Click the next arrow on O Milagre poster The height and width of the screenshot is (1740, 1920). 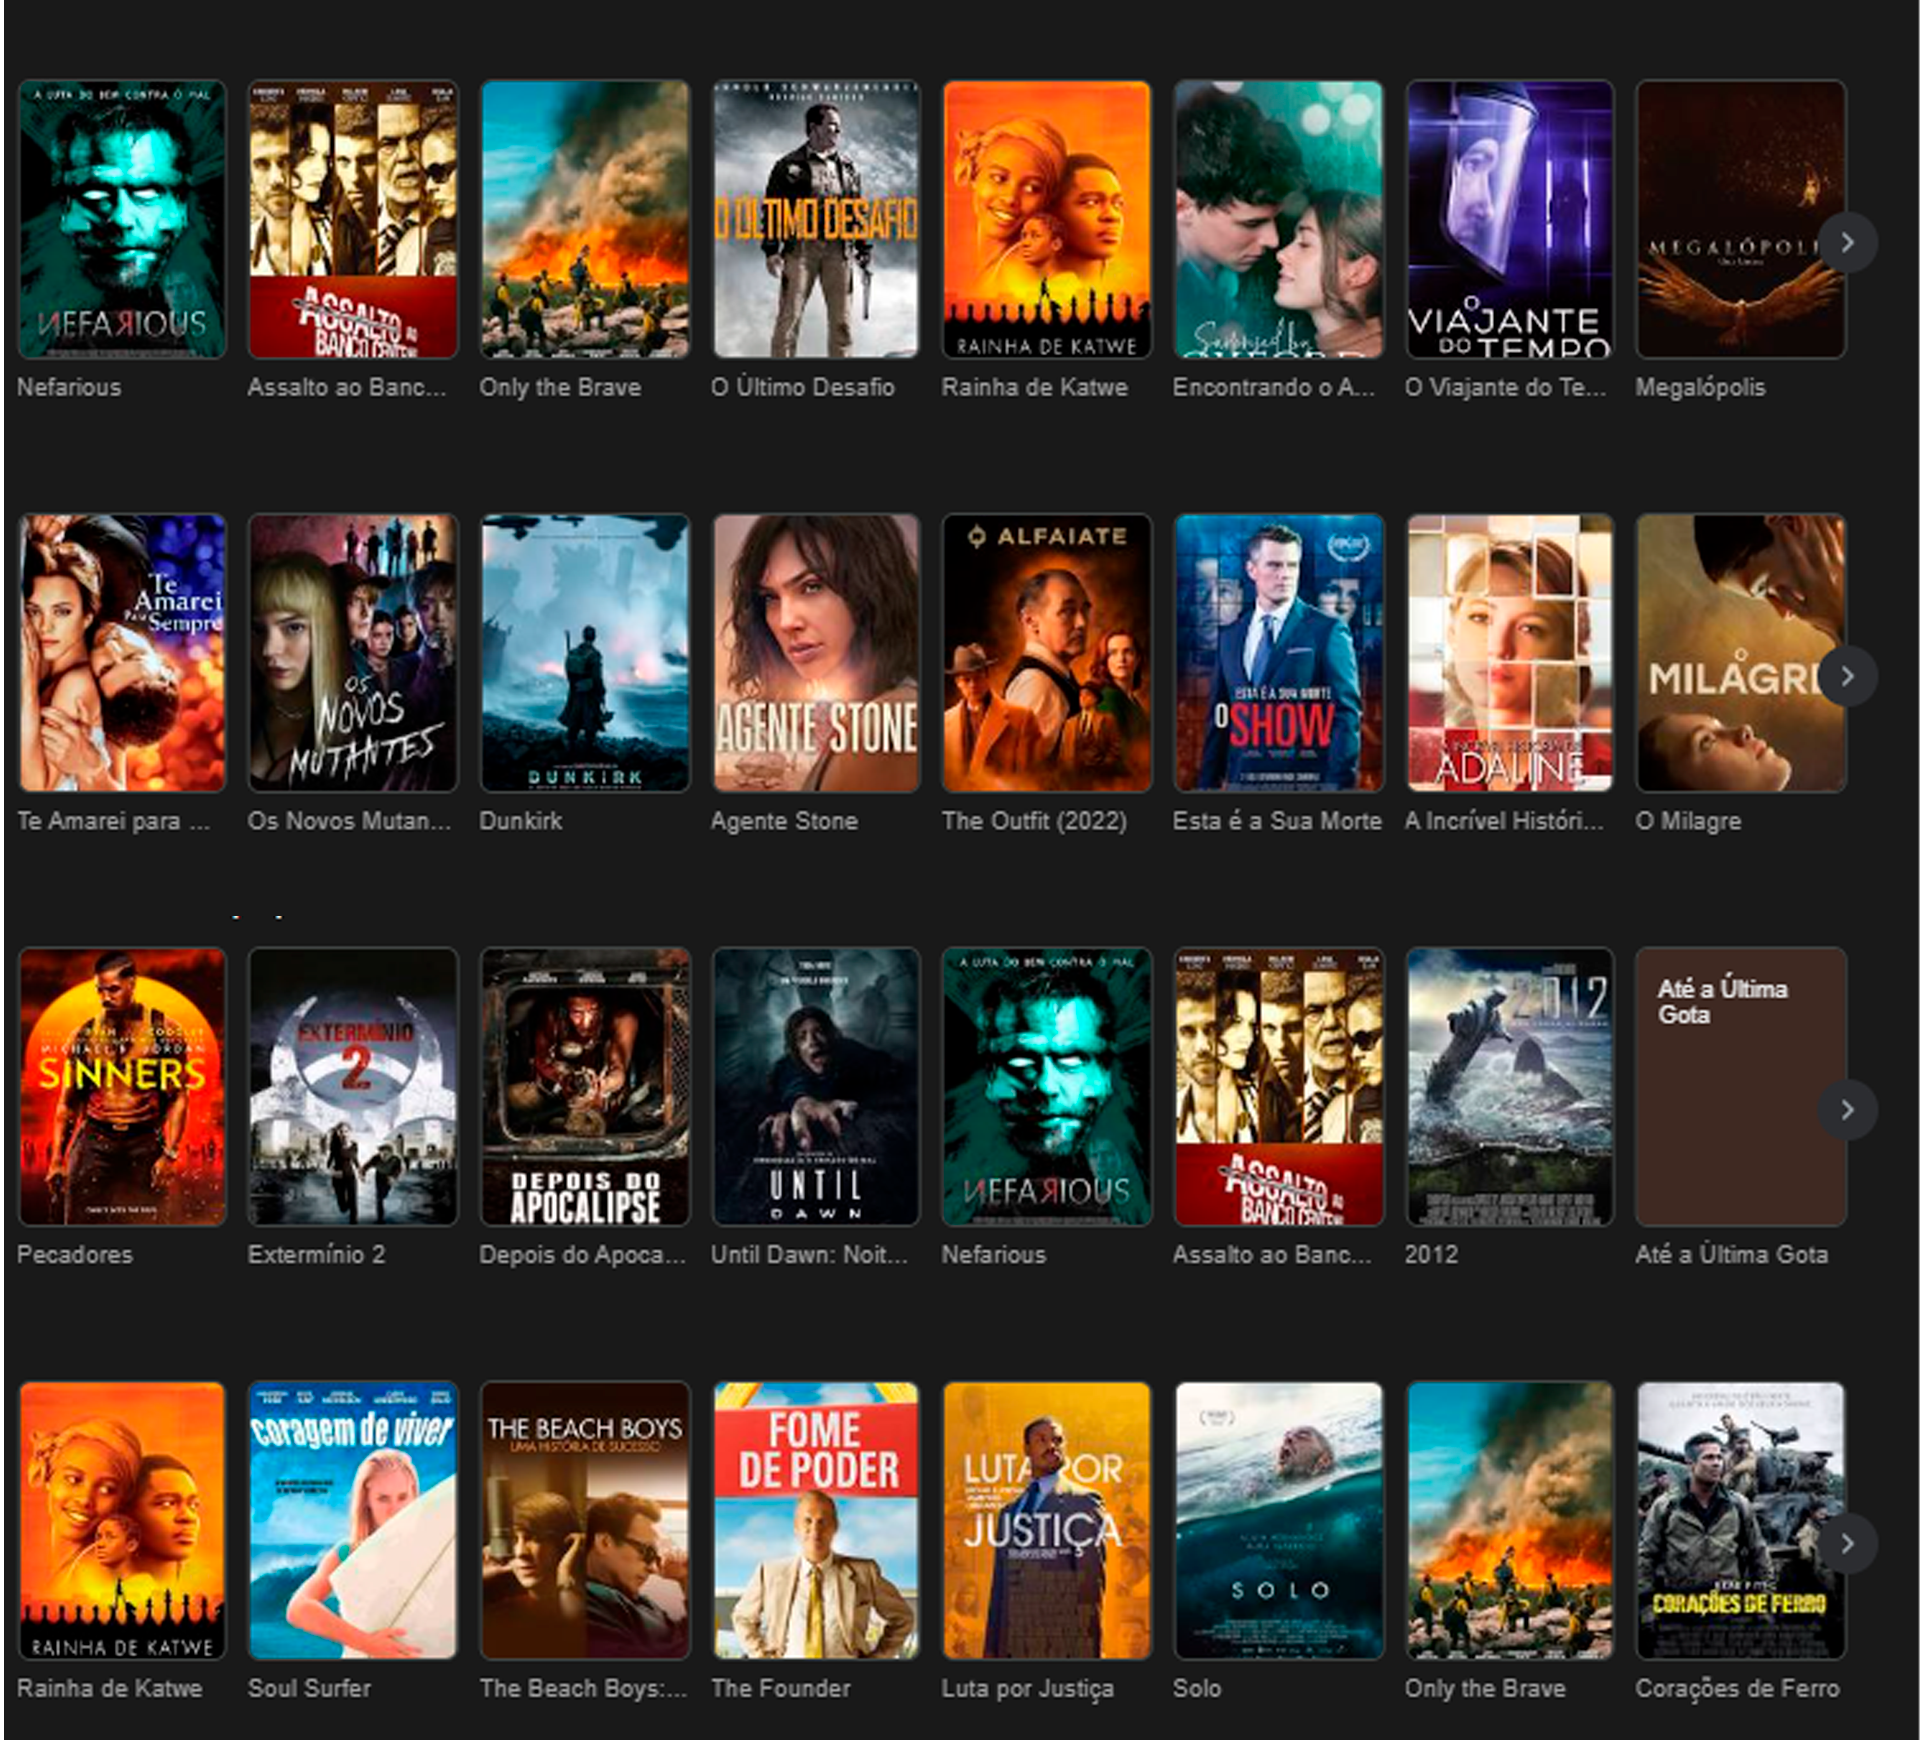[x=1847, y=677]
